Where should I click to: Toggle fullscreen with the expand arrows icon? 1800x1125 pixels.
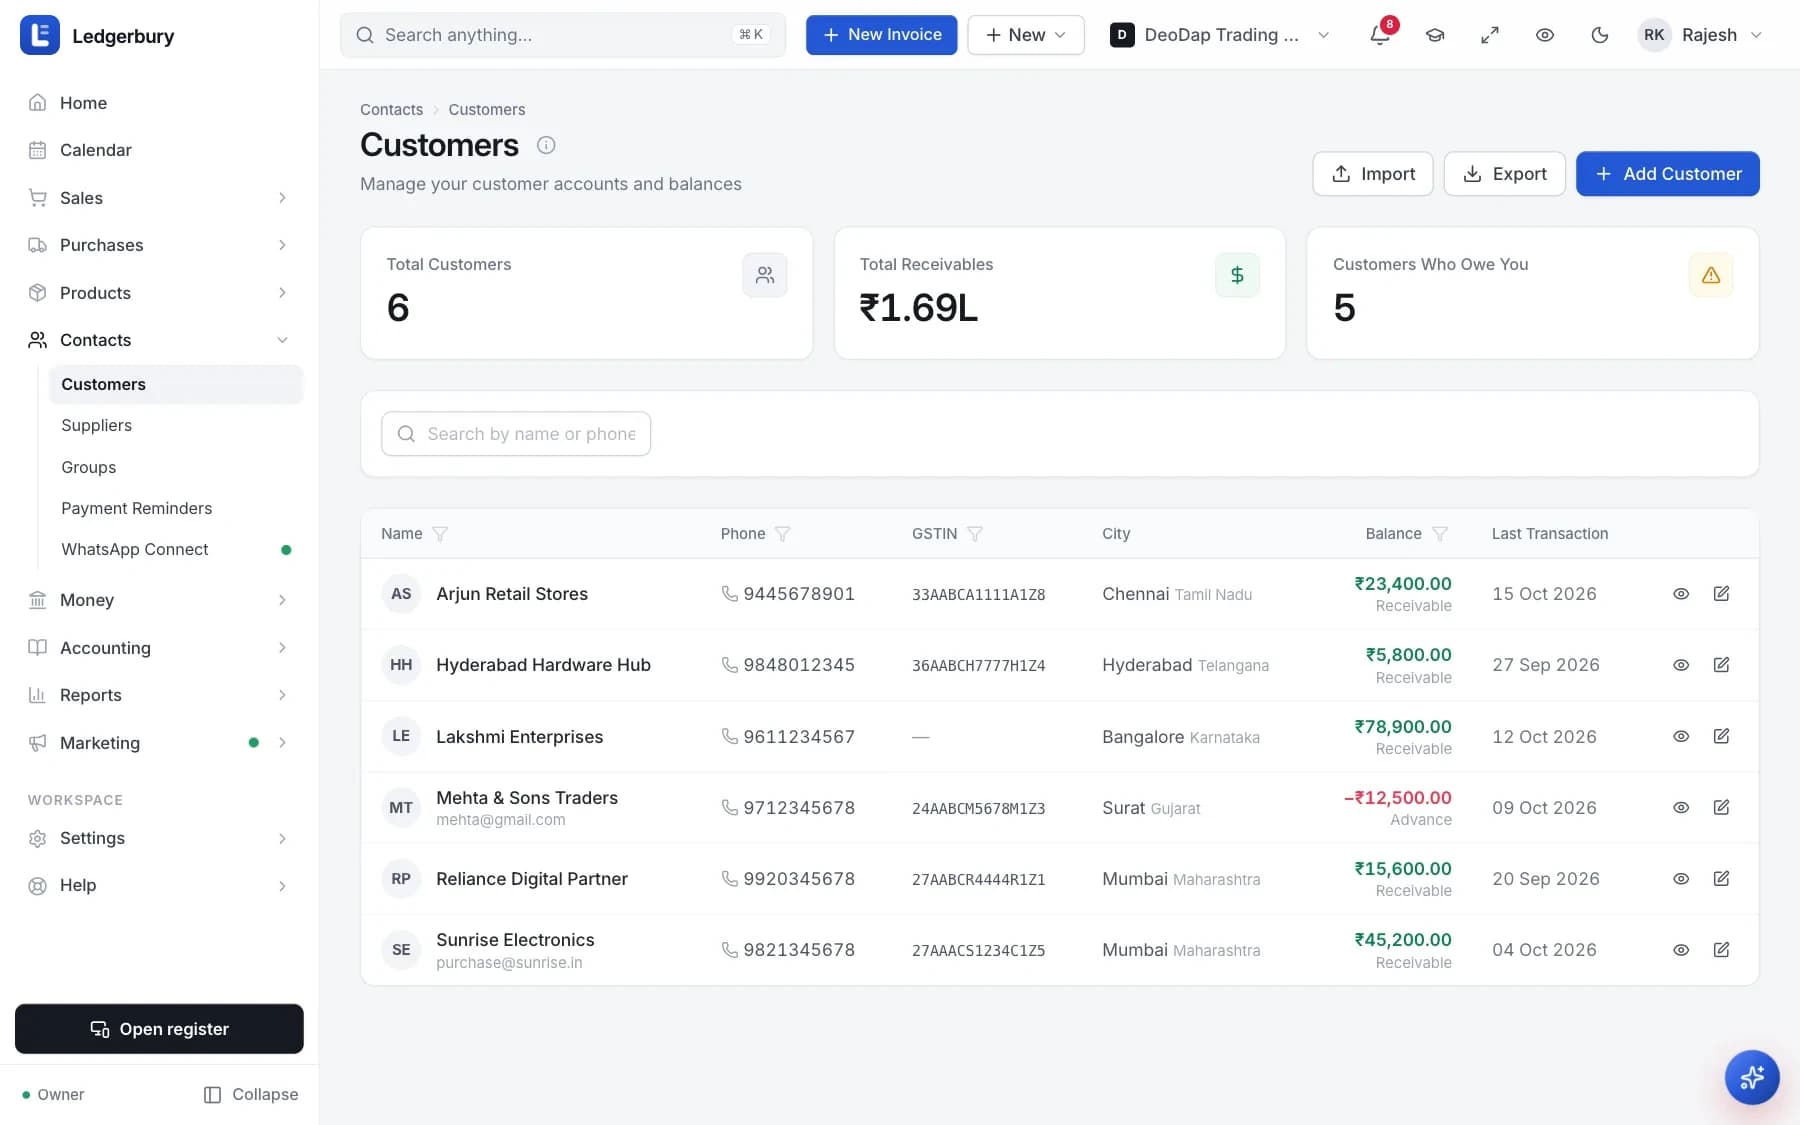pos(1490,35)
